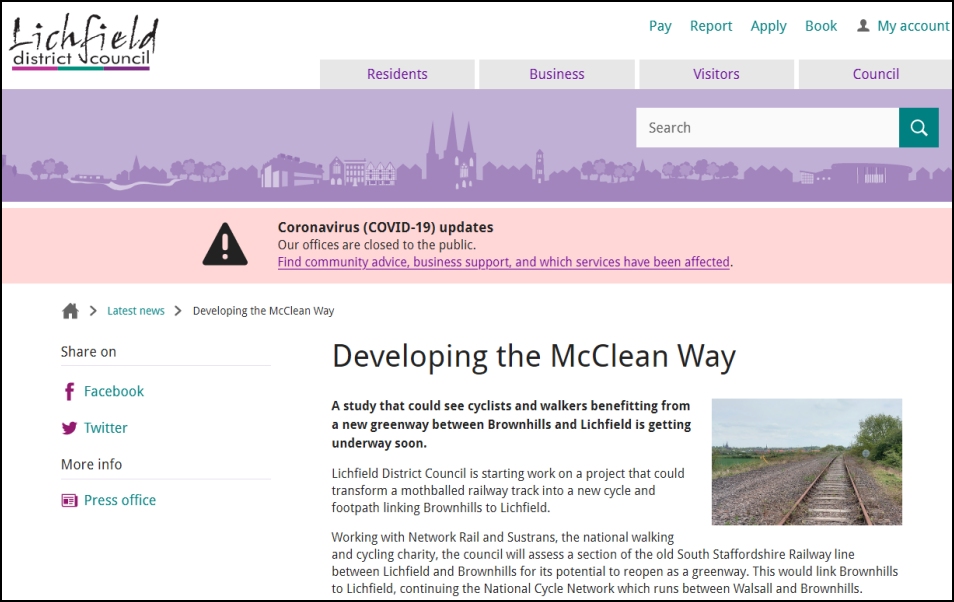Open My account link text
Screen dimensions: 954x602
pos(913,26)
